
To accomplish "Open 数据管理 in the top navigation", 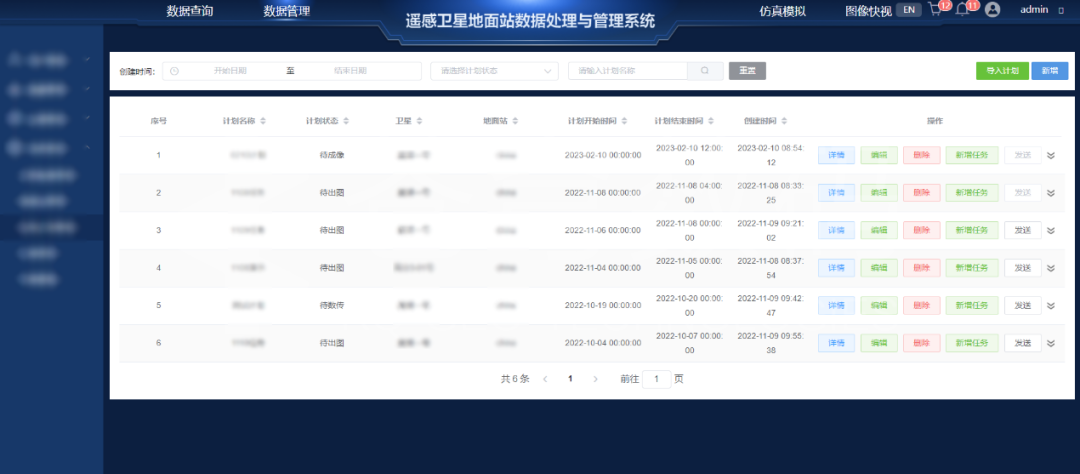I will pyautogui.click(x=287, y=11).
